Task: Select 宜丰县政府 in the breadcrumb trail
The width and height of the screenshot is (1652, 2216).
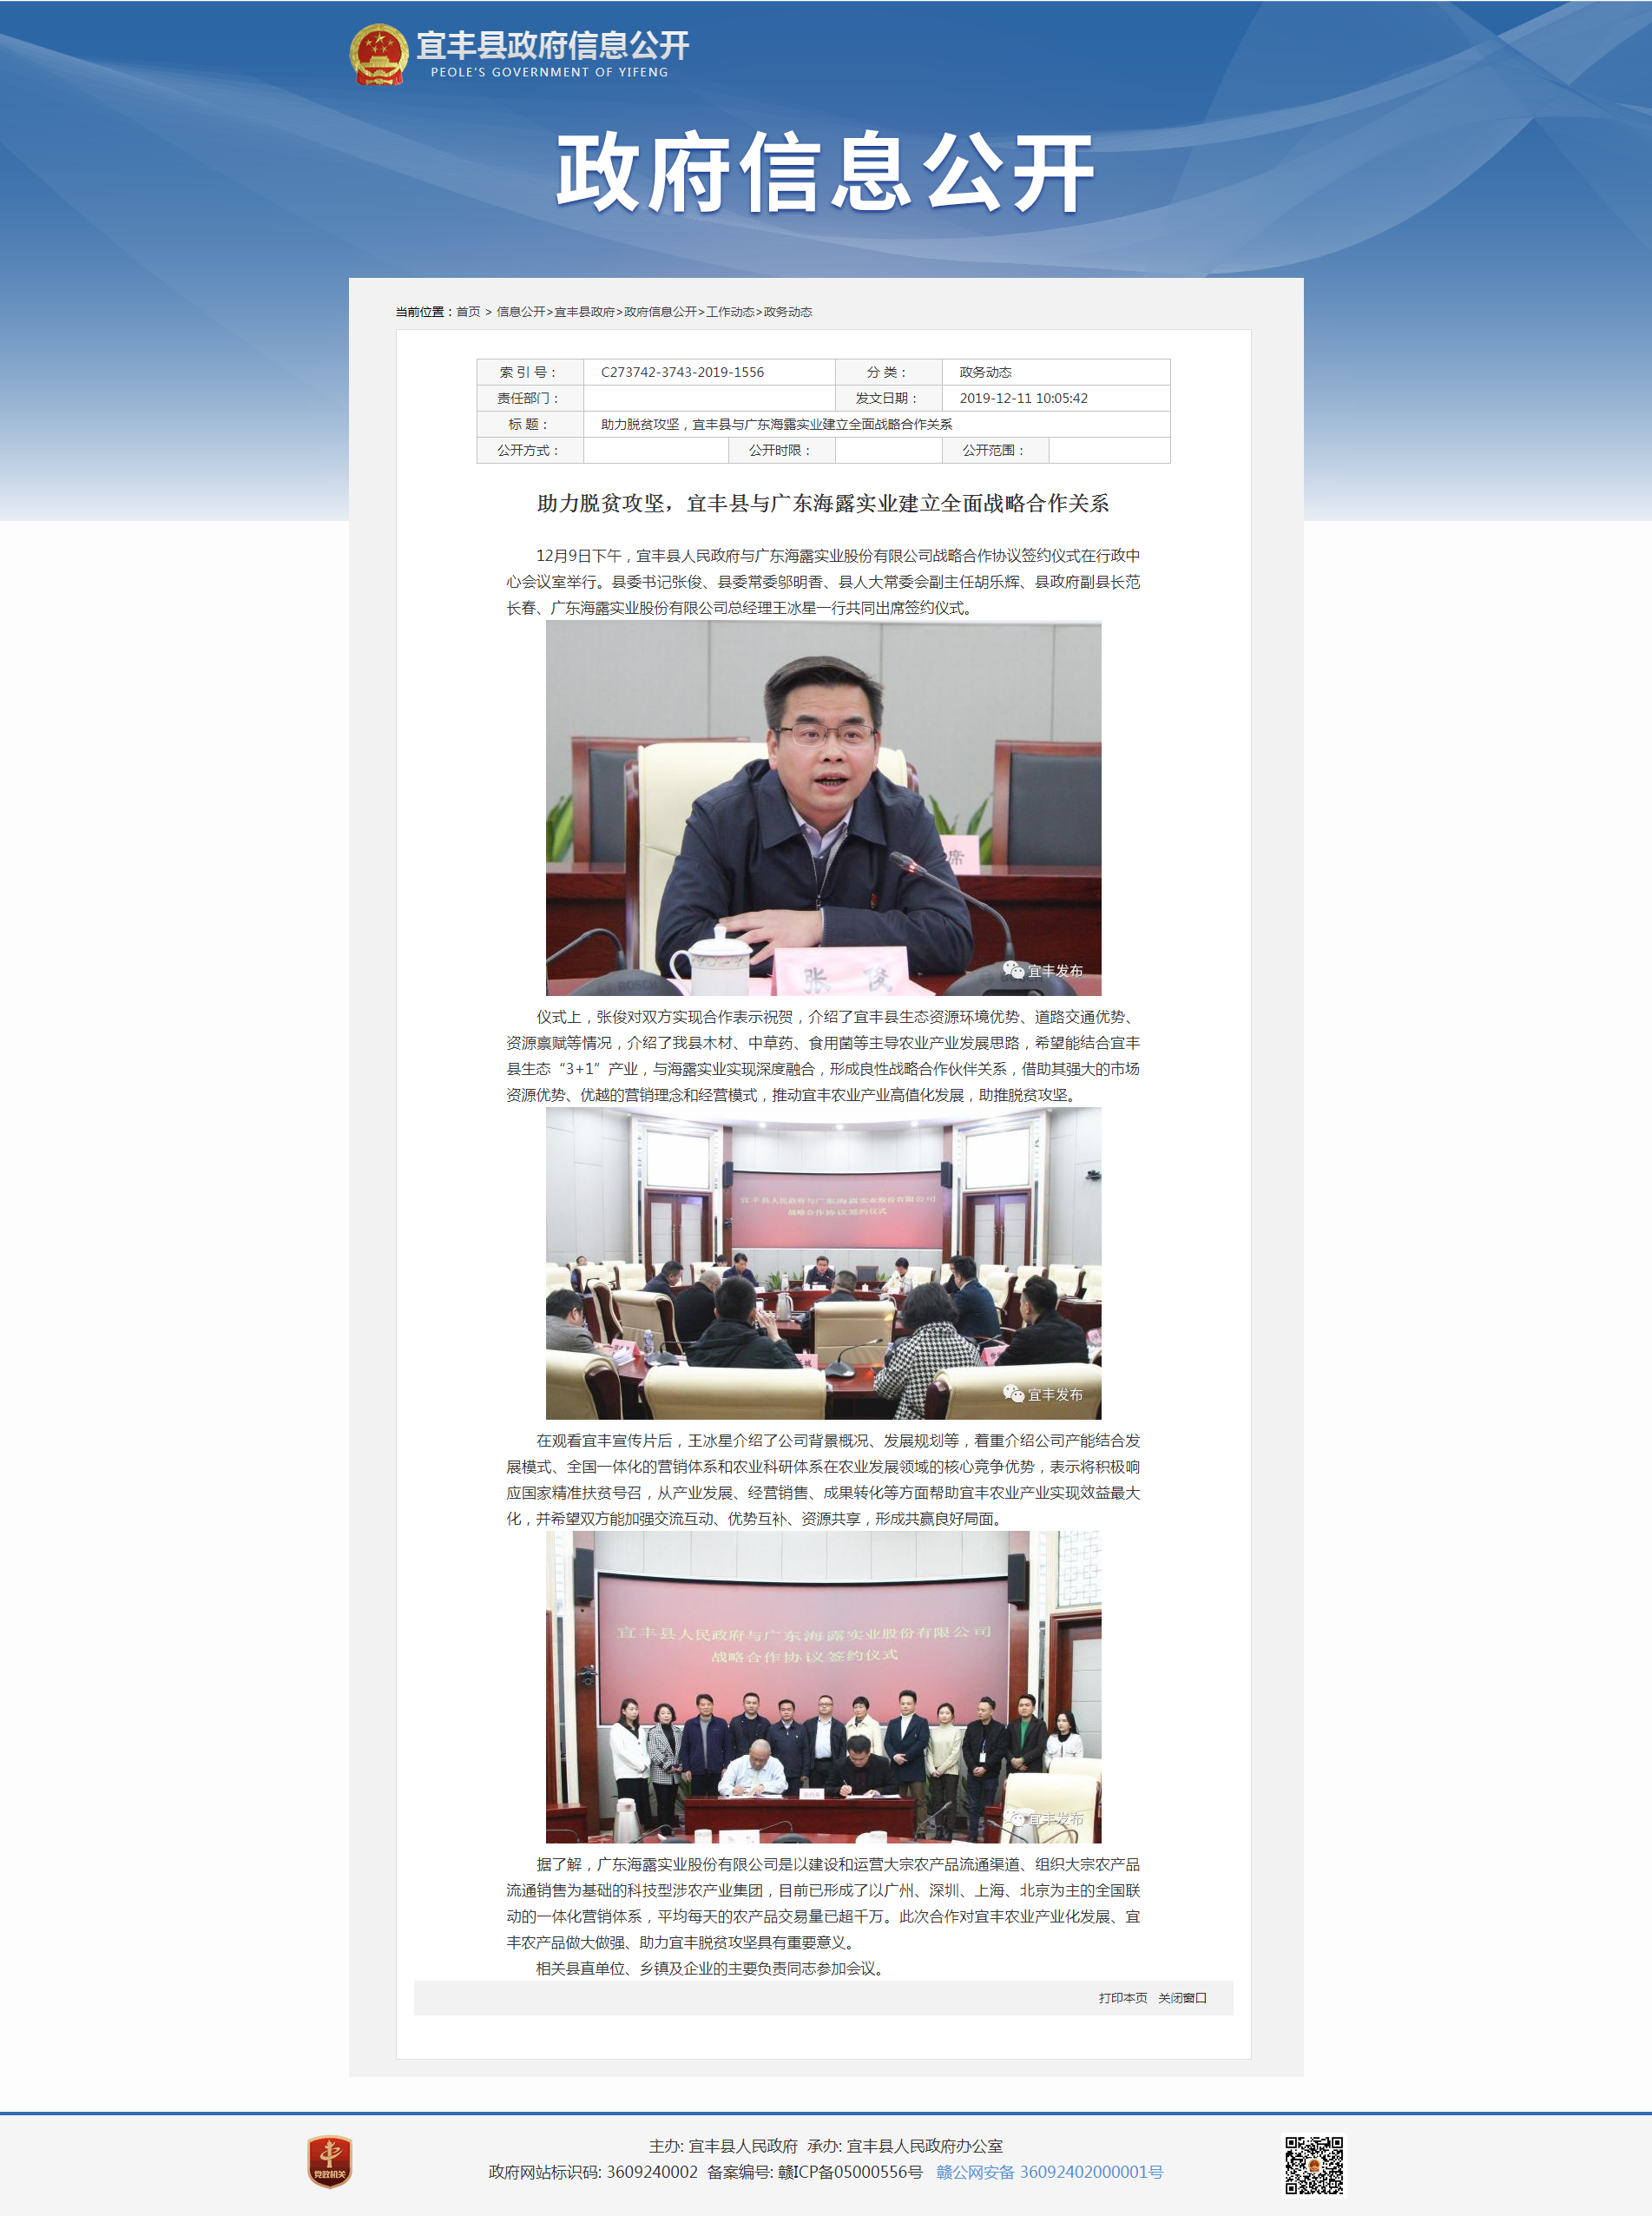Action: point(584,312)
